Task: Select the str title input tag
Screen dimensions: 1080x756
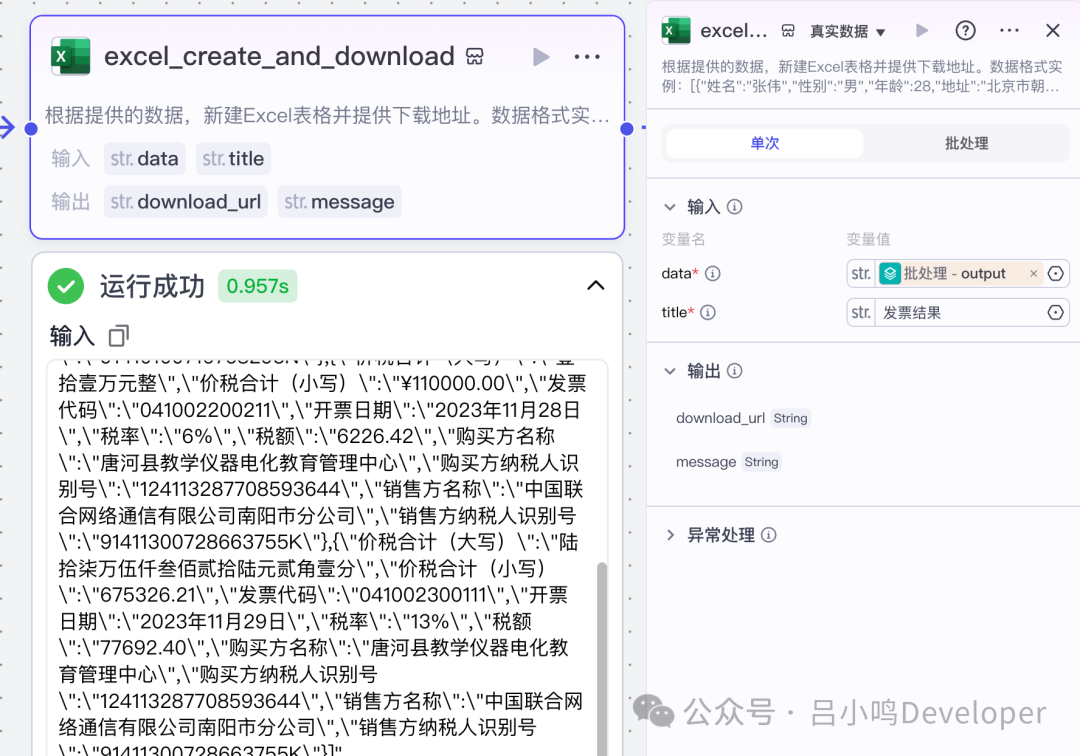Action: point(233,159)
